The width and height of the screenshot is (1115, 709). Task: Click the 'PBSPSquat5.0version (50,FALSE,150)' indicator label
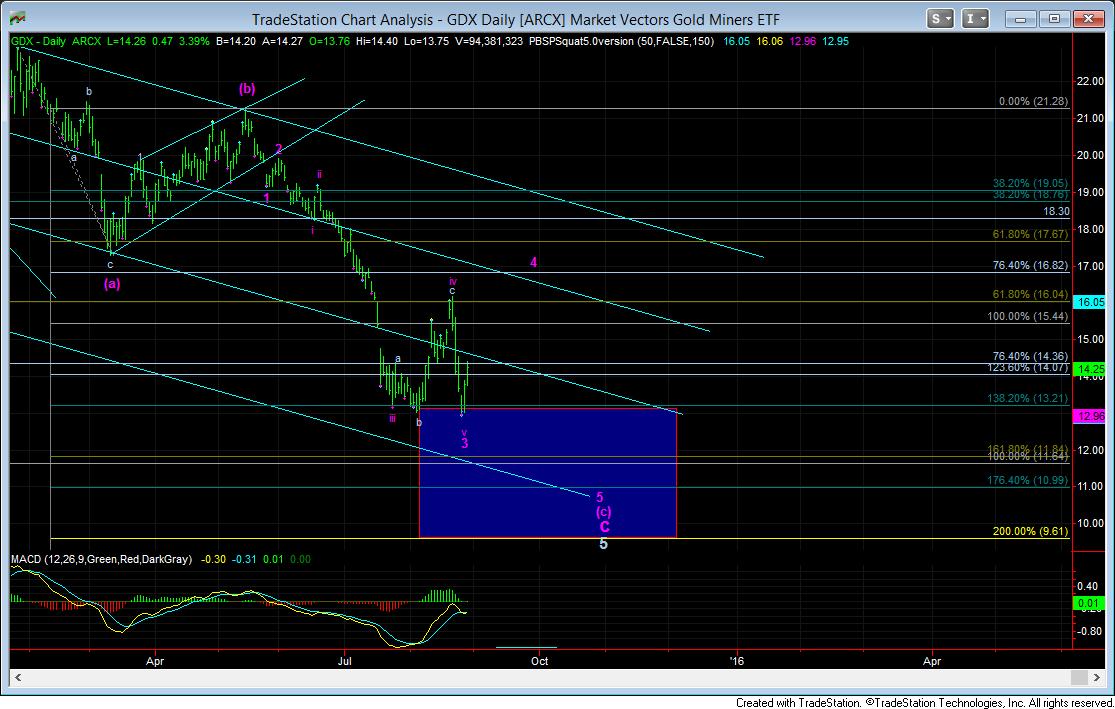(621, 41)
